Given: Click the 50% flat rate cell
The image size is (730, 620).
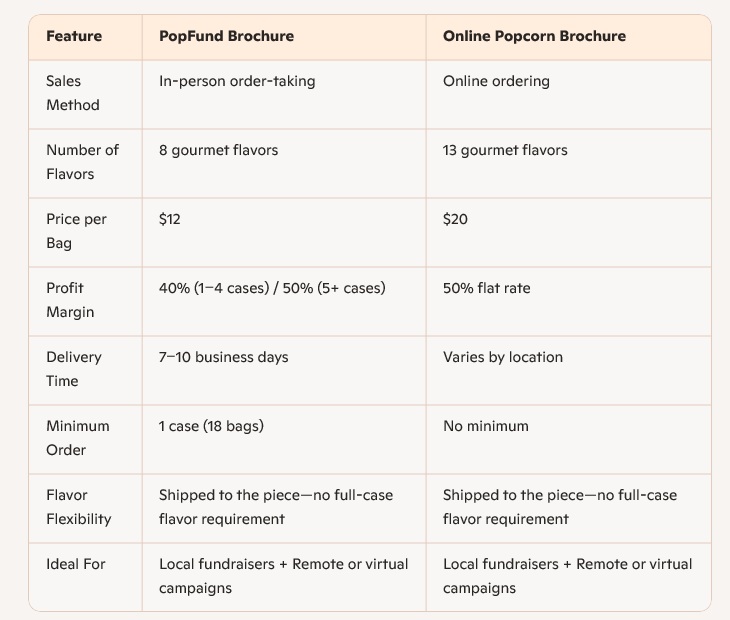Looking at the screenshot, I should [487, 288].
